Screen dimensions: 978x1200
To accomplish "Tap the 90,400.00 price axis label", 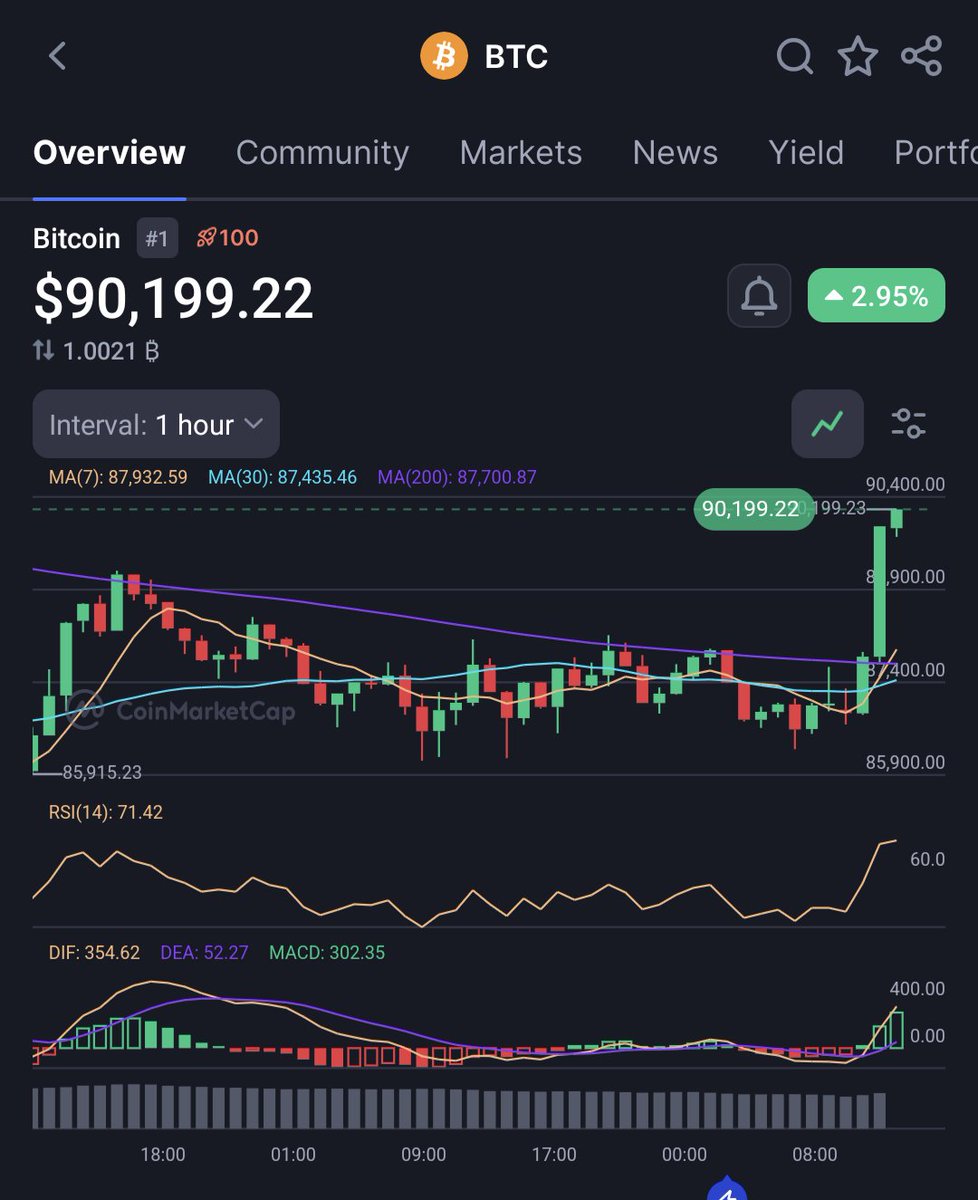I will pos(905,484).
